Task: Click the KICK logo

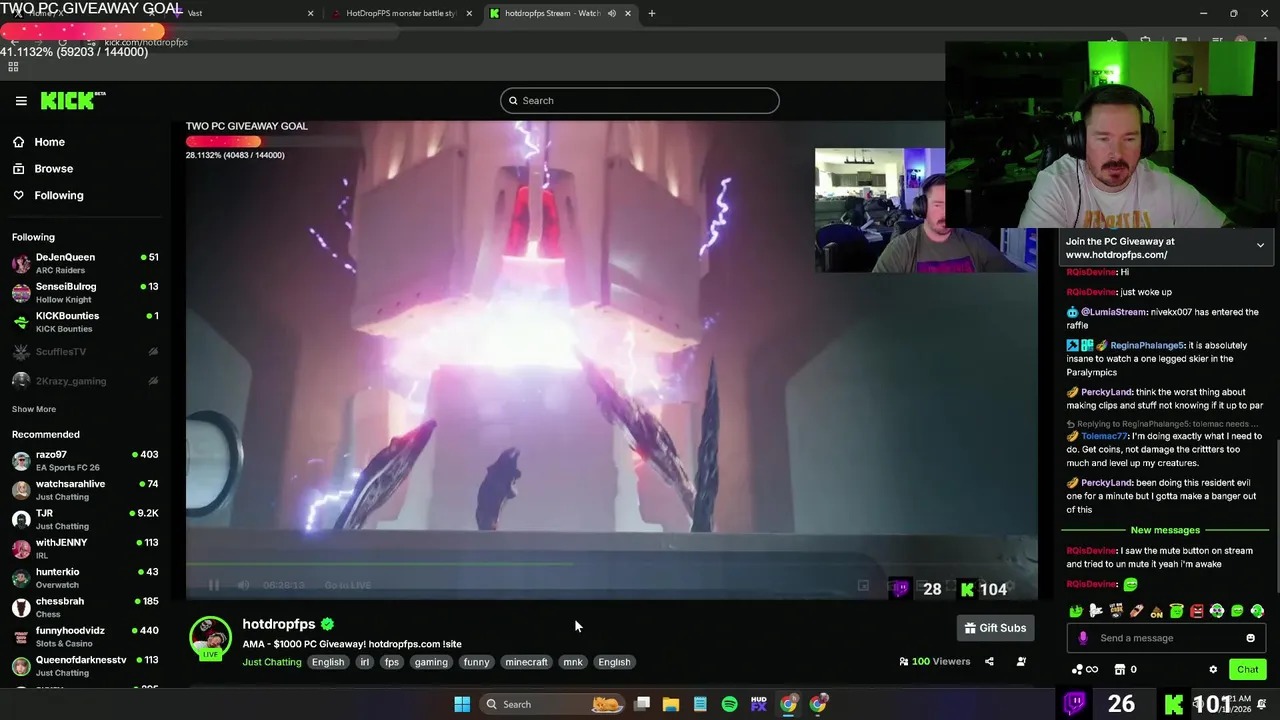Action: tap(72, 100)
